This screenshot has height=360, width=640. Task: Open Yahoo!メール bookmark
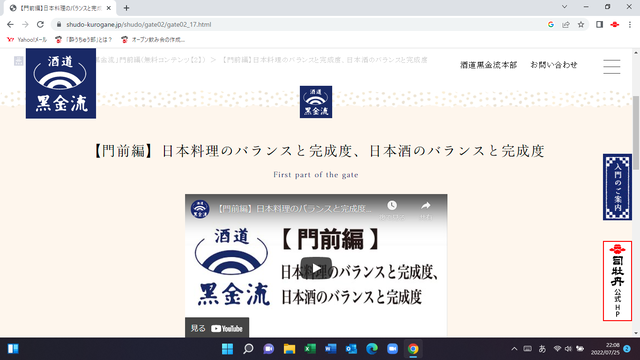[x=27, y=40]
